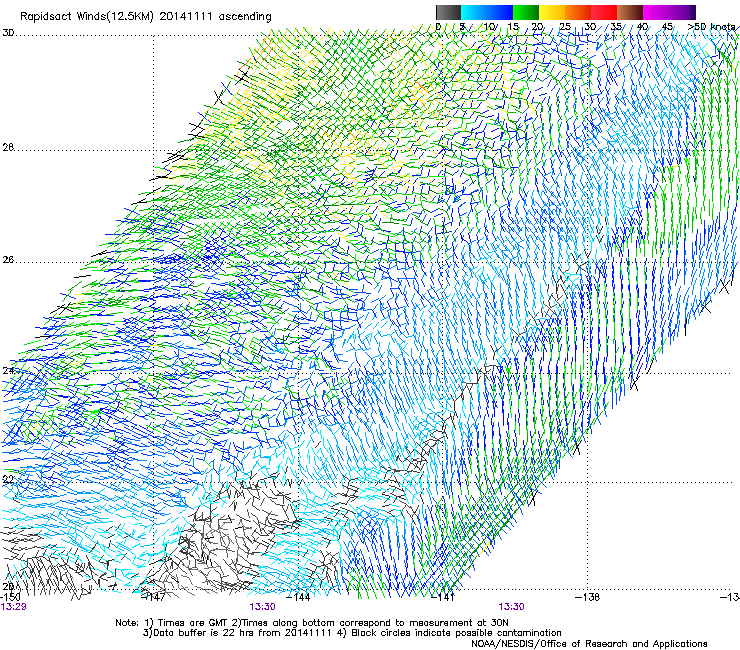The height and width of the screenshot is (650, 740).
Task: Select the yellow 20-25 knots legend swatch
Action: (x=552, y=12)
